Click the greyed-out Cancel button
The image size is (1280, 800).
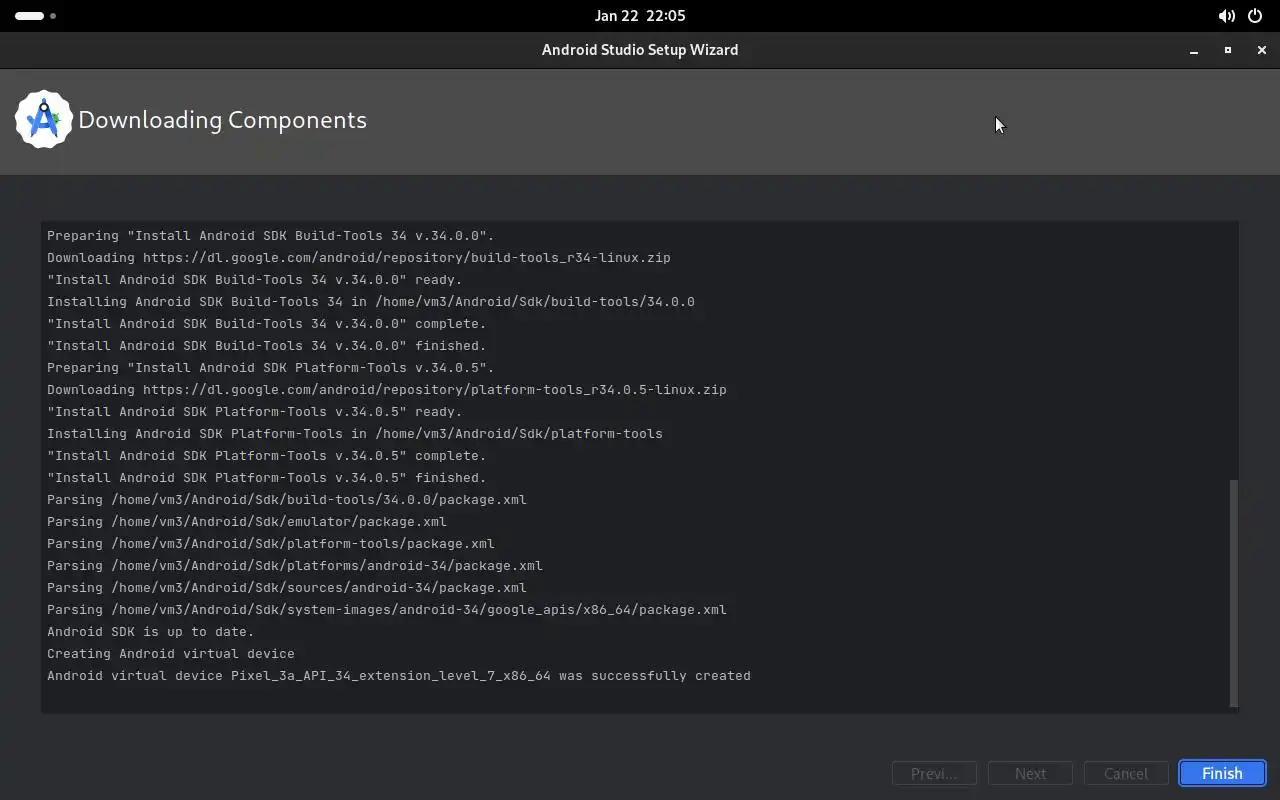(1125, 773)
